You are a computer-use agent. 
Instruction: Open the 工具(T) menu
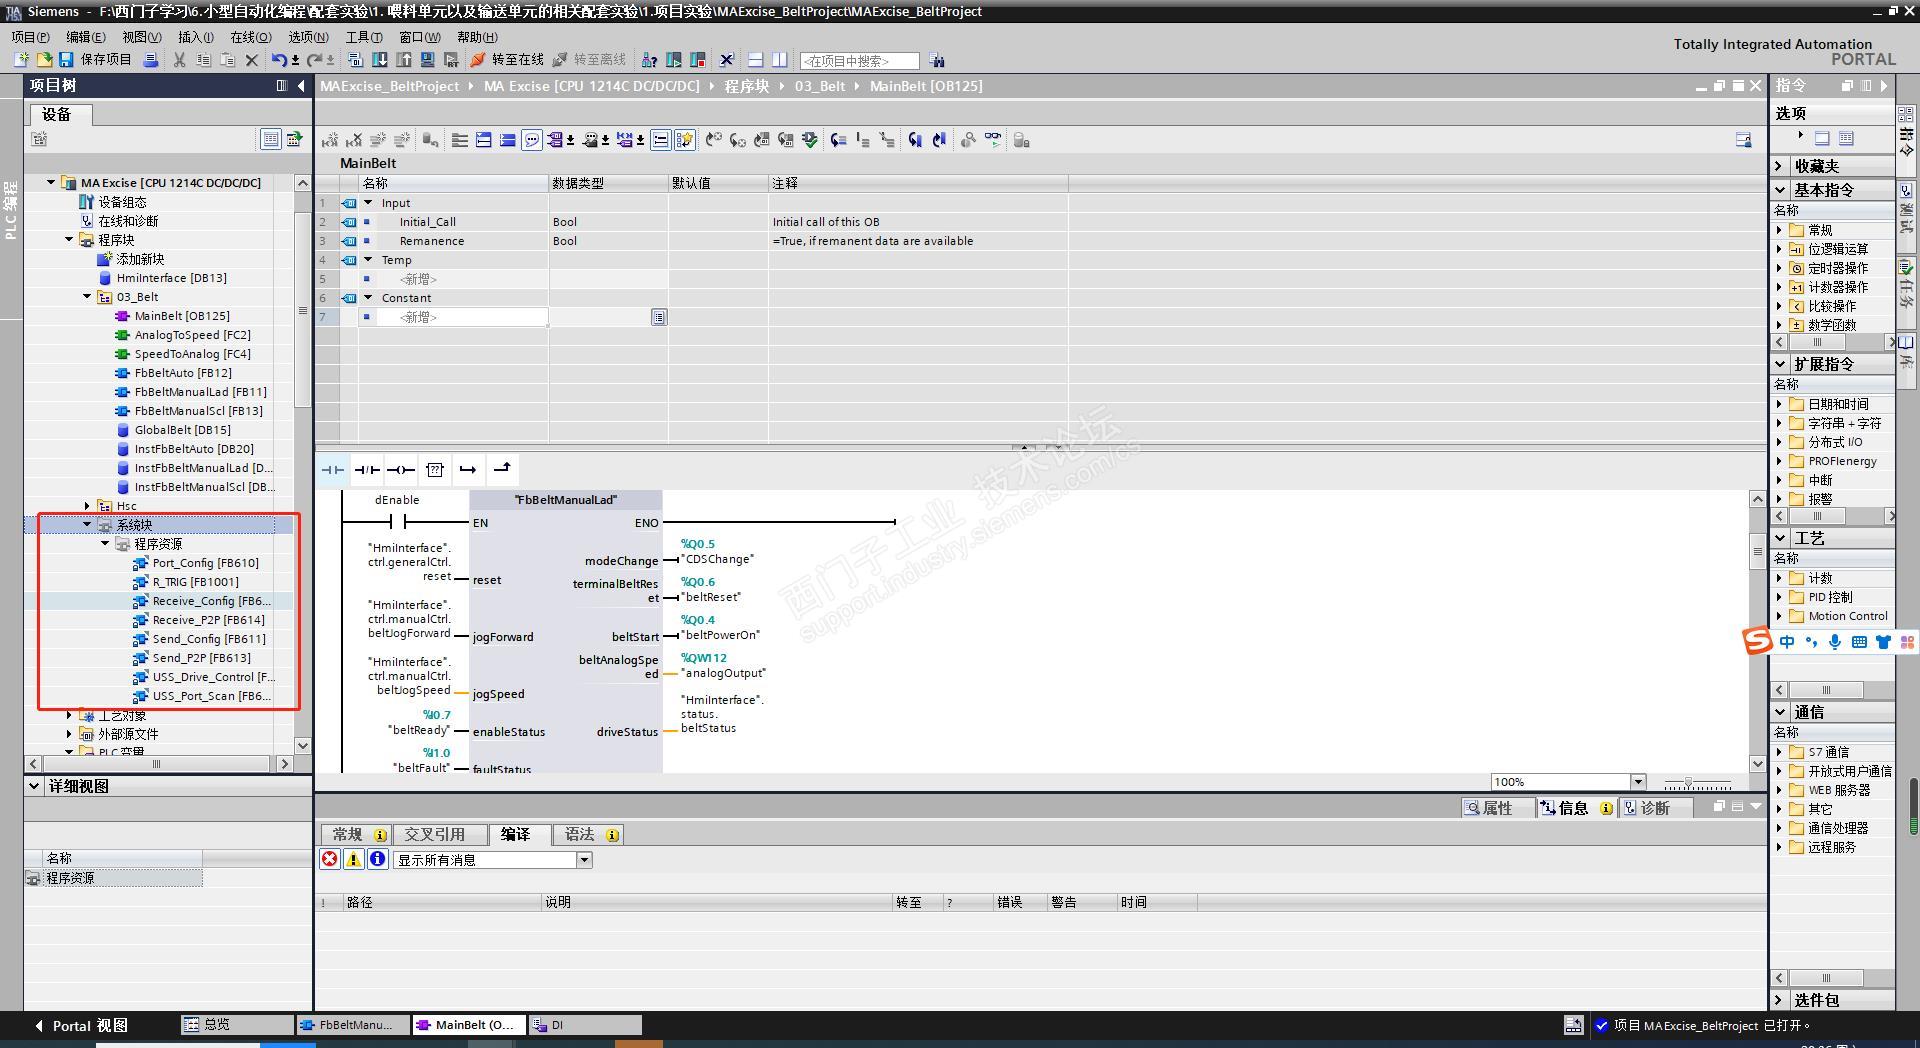(364, 37)
